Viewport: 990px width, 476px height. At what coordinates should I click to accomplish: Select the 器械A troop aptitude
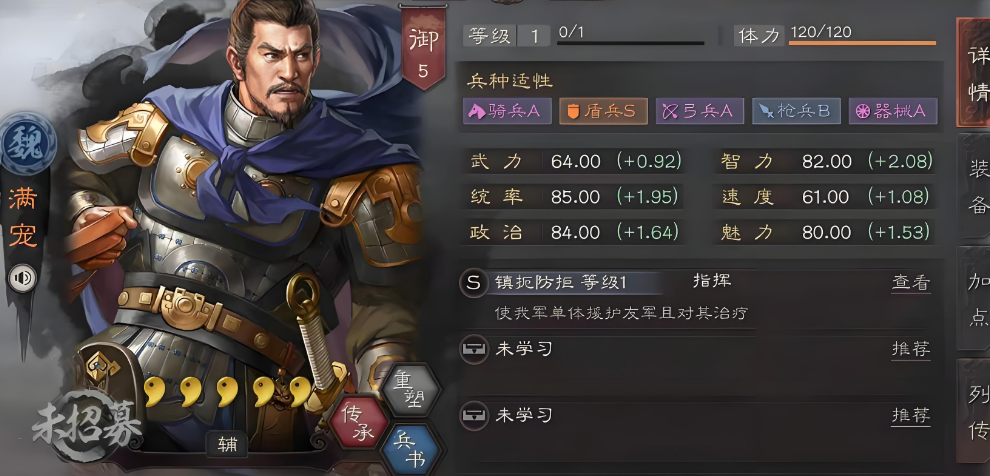893,111
